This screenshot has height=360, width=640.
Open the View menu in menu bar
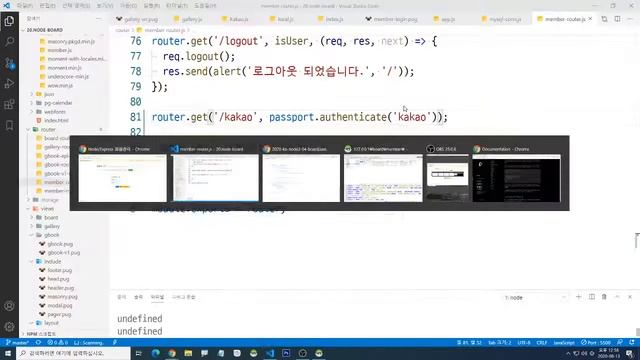tap(105, 6)
